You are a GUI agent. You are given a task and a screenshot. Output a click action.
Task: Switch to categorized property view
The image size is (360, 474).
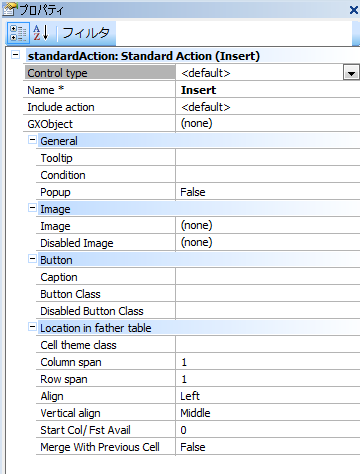point(18,33)
